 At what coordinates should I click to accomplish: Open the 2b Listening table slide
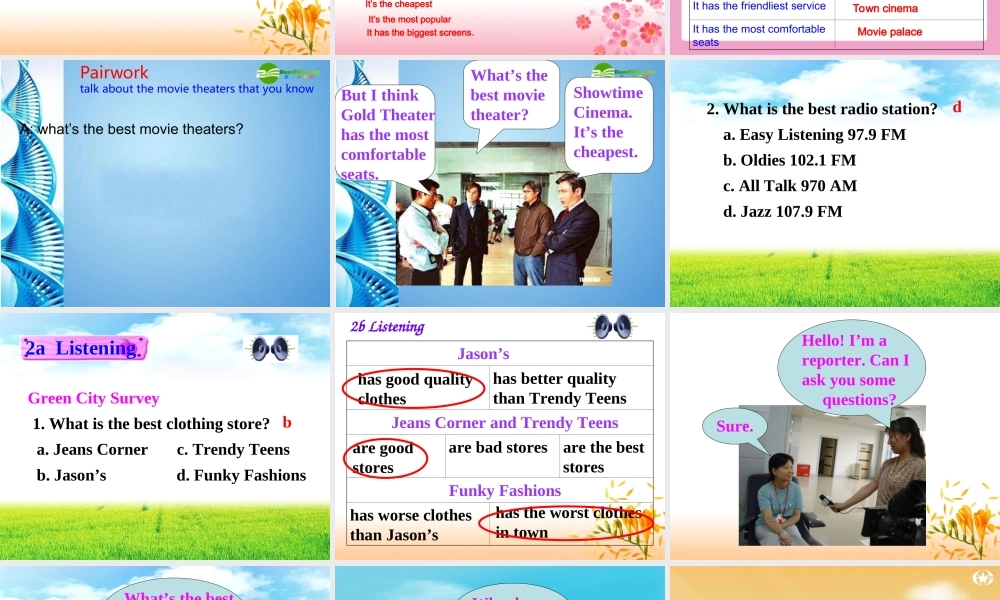pos(500,436)
